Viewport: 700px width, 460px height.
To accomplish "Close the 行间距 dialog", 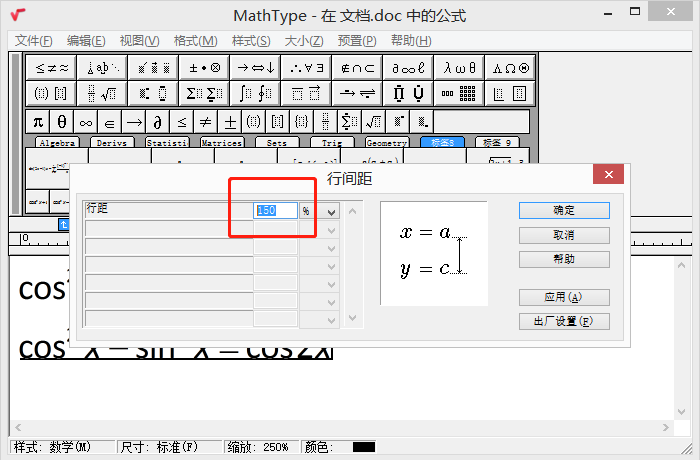I will point(608,174).
